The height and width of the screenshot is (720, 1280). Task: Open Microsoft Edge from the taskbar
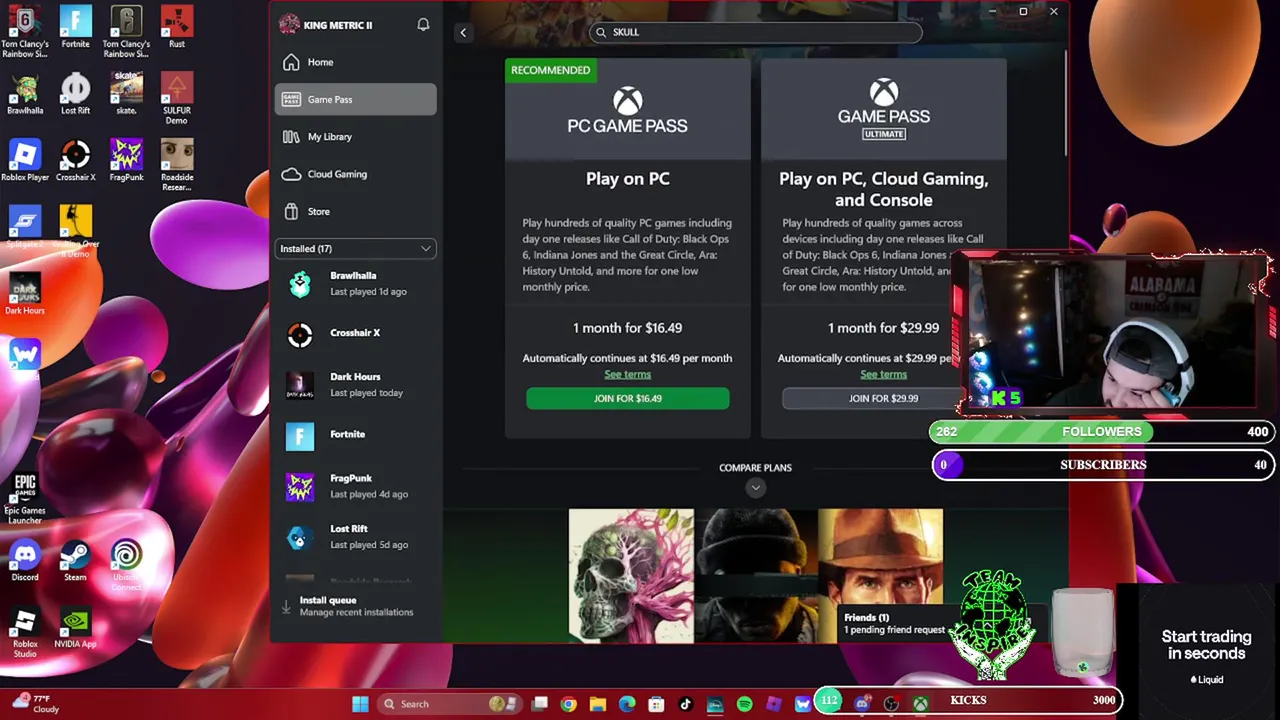[627, 704]
